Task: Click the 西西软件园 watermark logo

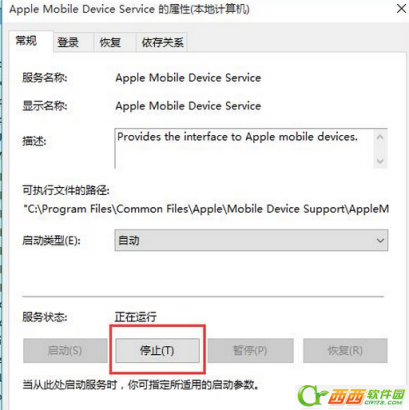Action: tap(351, 396)
